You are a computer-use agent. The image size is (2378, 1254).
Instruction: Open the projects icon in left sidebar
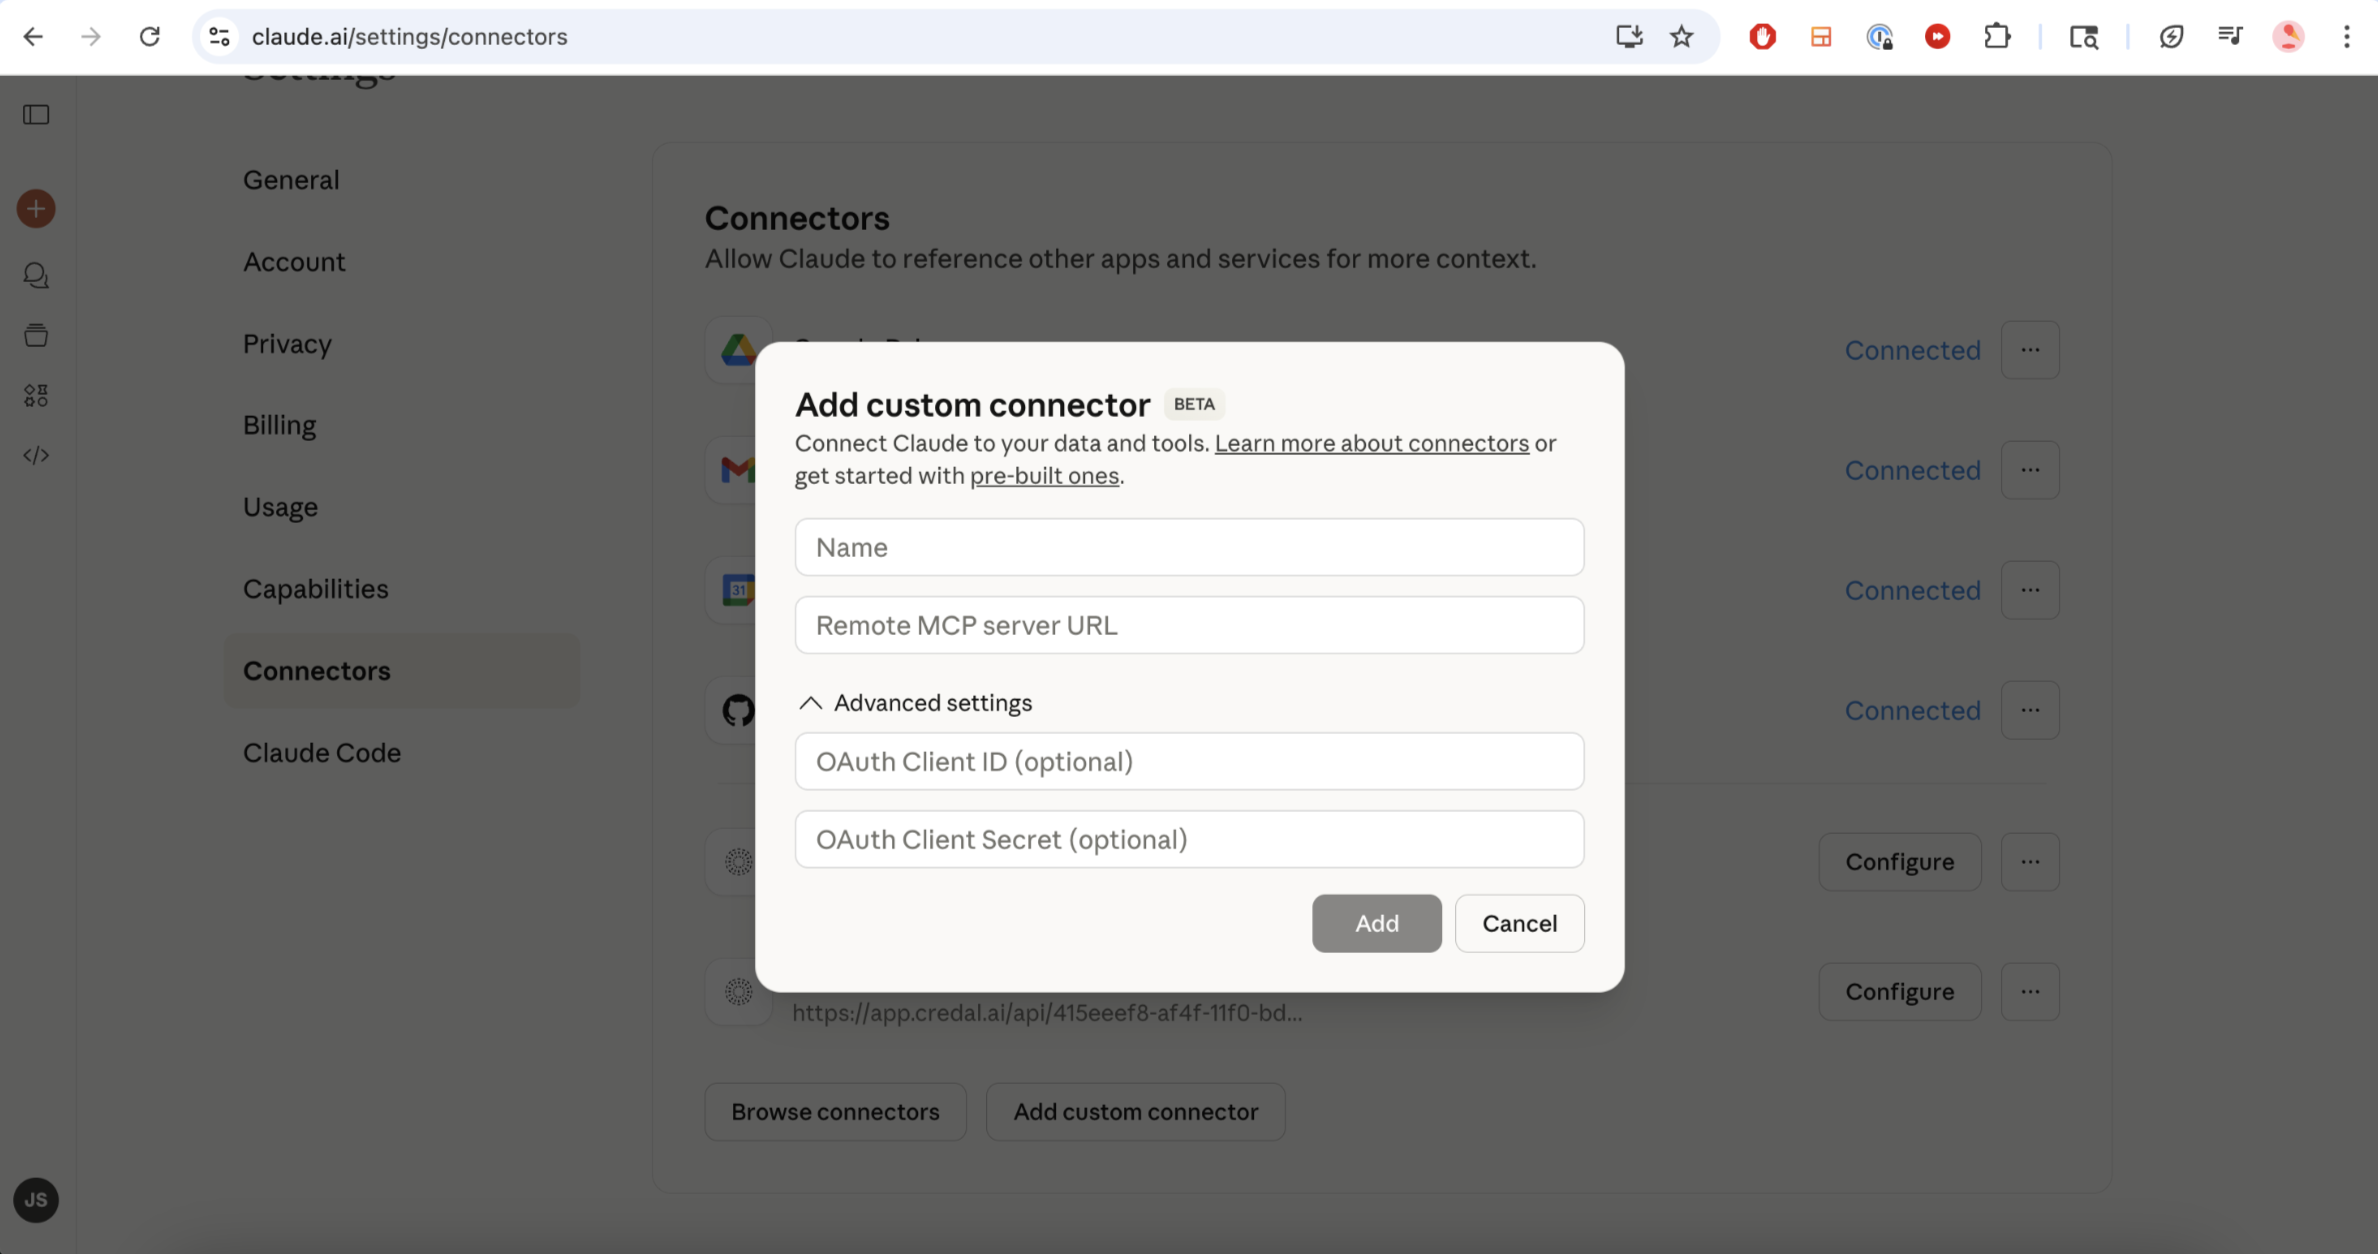point(36,335)
